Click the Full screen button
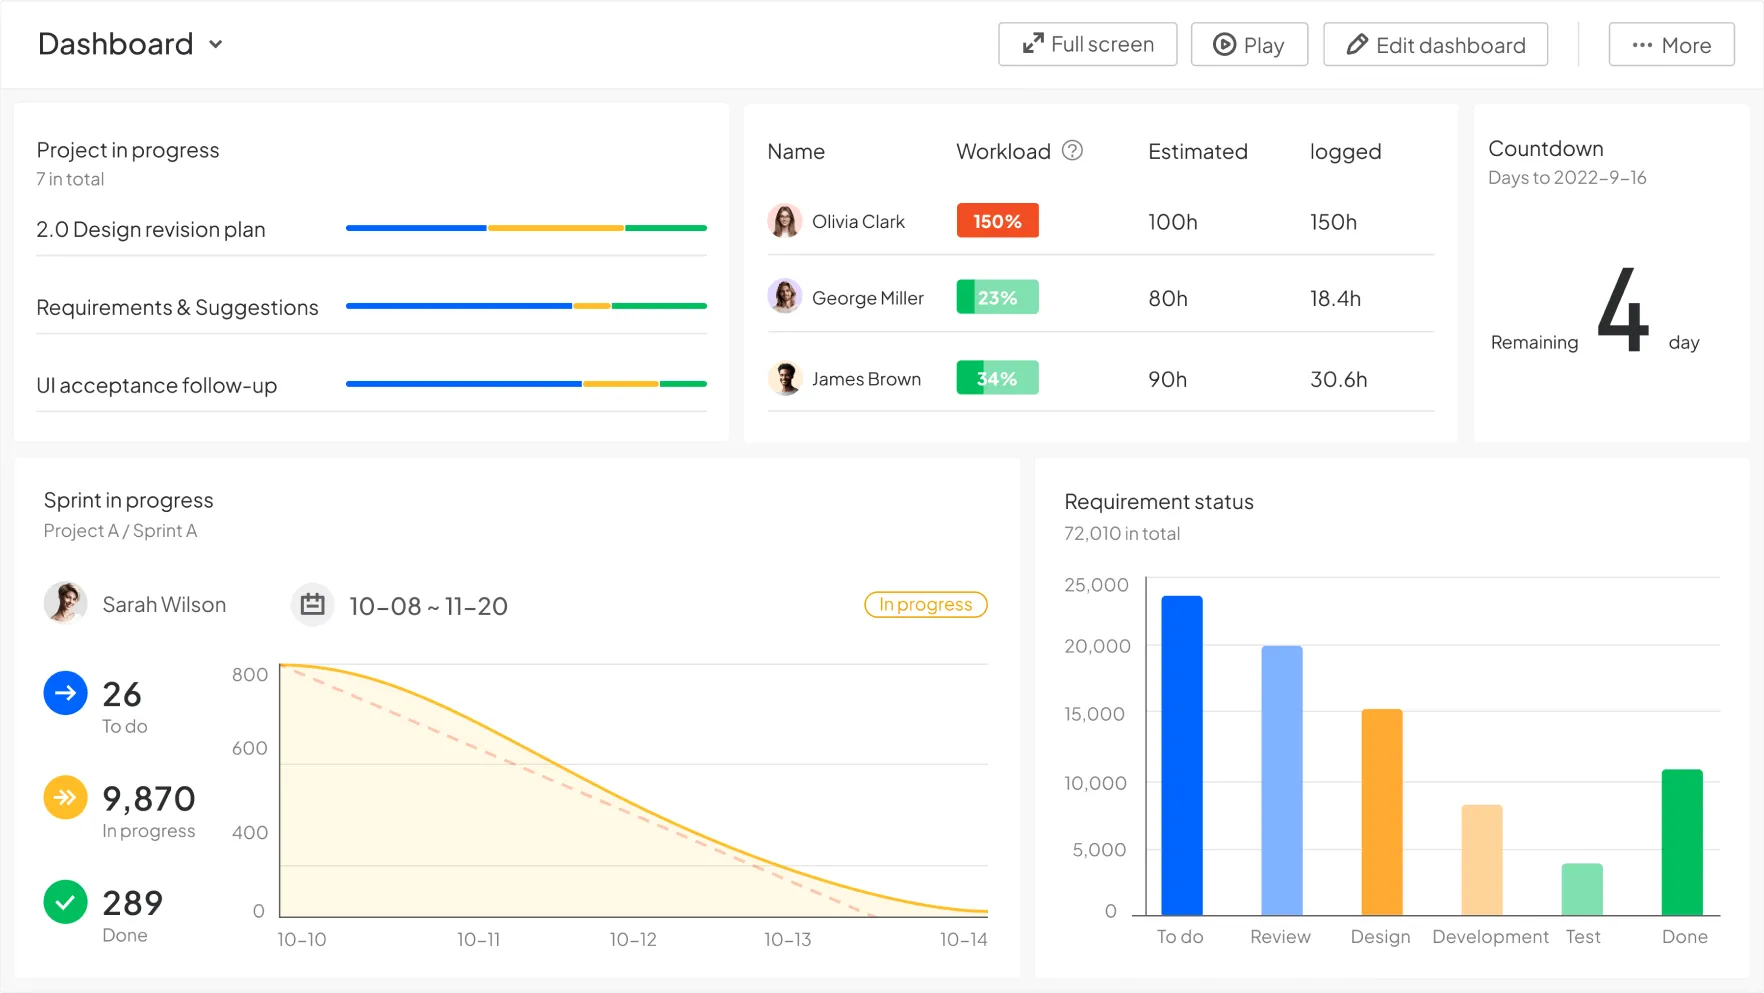 click(x=1087, y=45)
